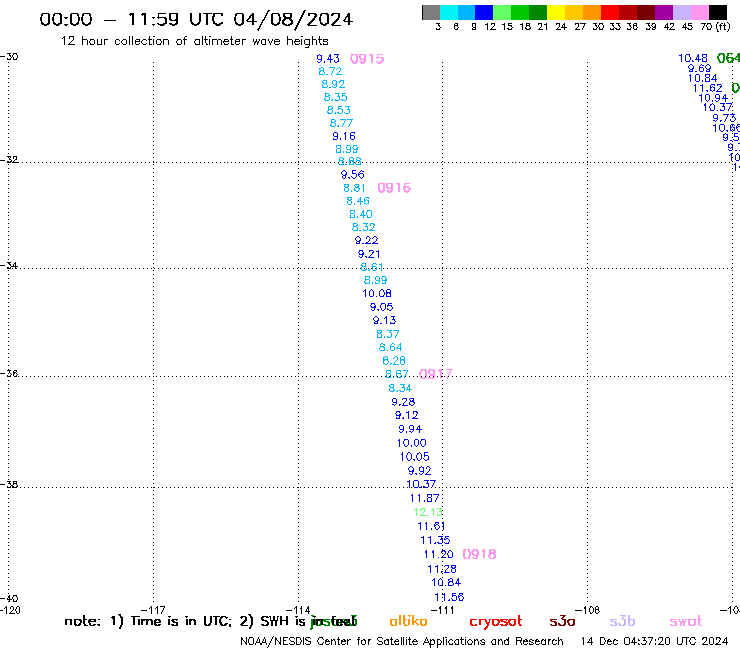
Task: Pick the bright red swatch in the legend
Action: (x=610, y=12)
